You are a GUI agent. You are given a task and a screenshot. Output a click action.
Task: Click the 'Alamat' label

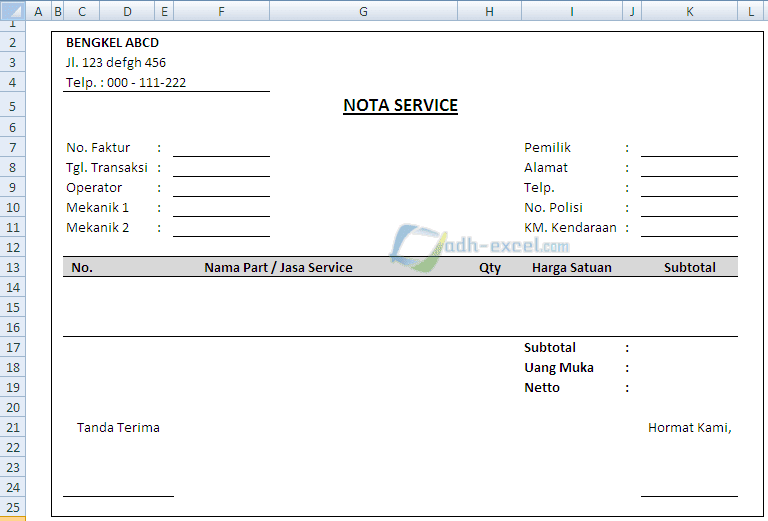click(x=546, y=167)
